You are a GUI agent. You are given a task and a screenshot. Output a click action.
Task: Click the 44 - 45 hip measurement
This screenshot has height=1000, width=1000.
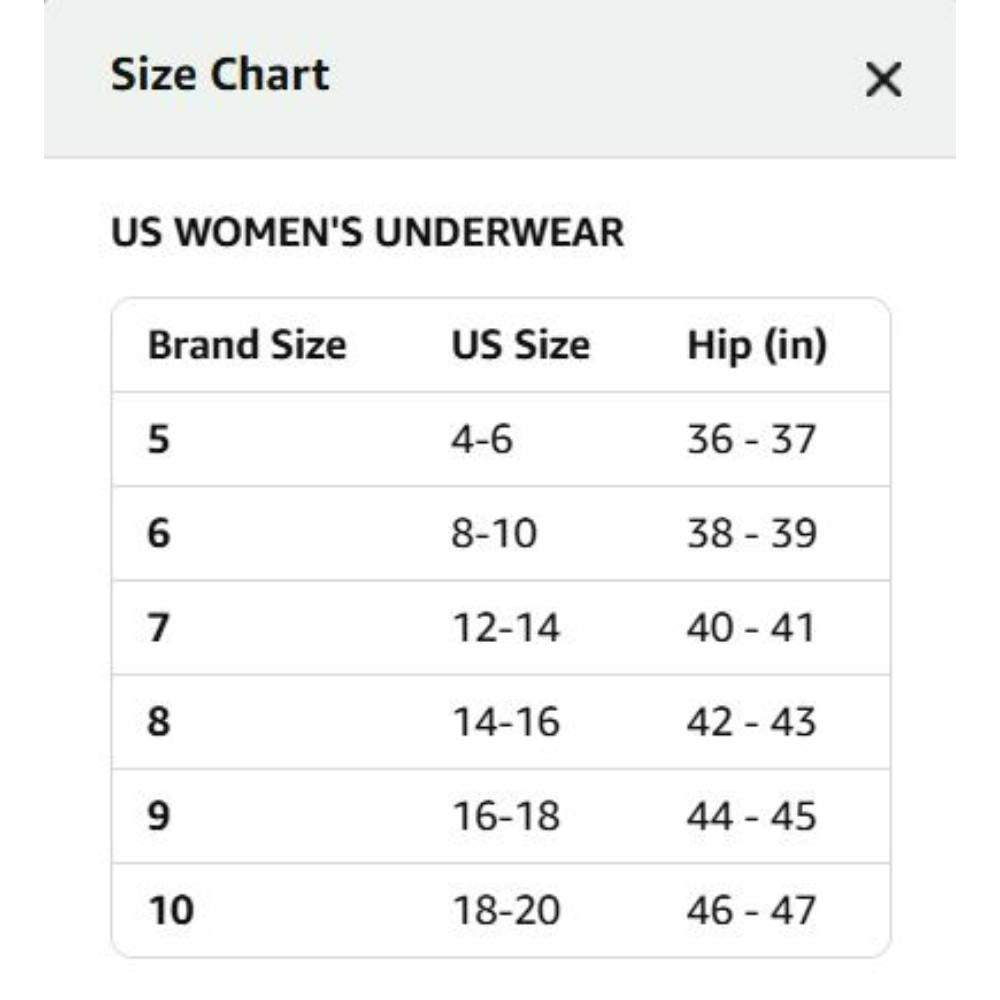coord(751,816)
